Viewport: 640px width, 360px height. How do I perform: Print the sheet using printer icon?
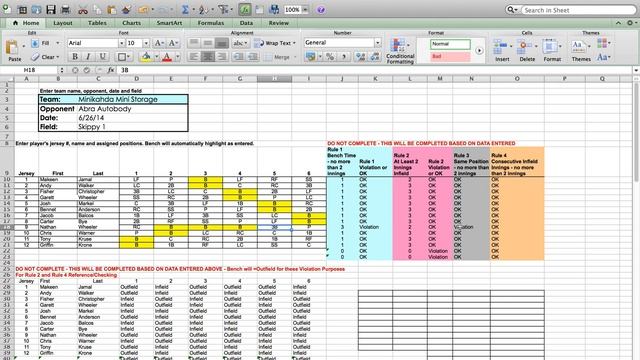pos(65,9)
